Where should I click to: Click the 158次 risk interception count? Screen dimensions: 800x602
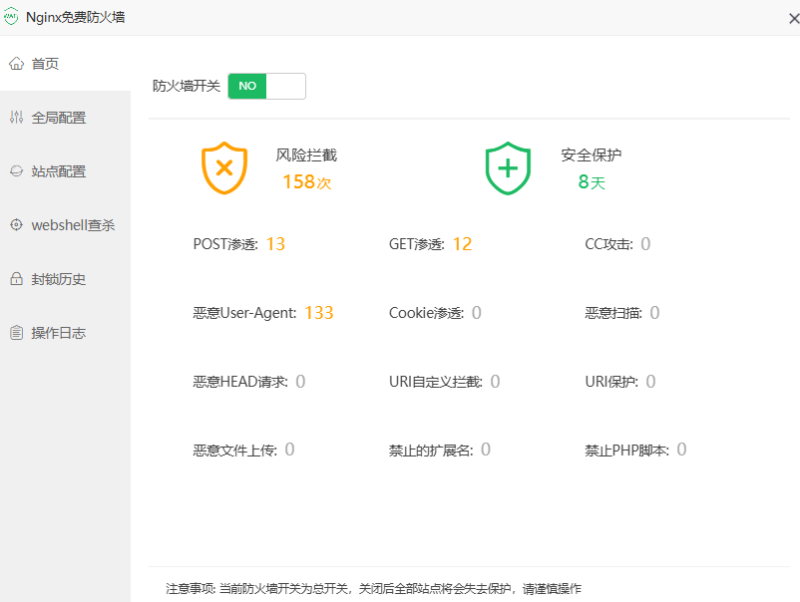click(307, 182)
